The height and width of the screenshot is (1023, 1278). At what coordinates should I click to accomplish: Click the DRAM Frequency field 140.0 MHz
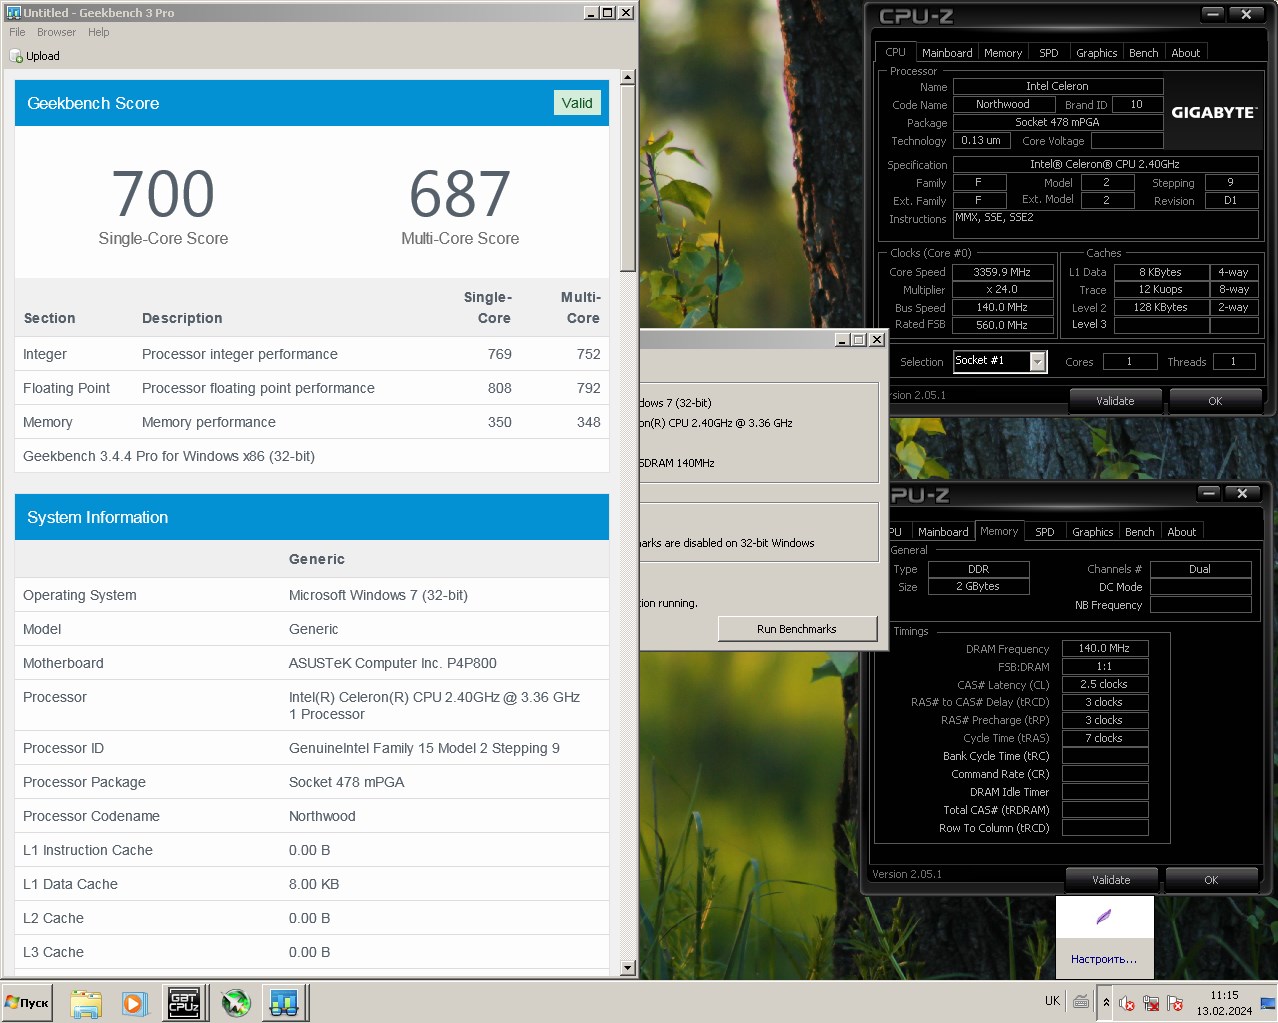tap(1105, 648)
